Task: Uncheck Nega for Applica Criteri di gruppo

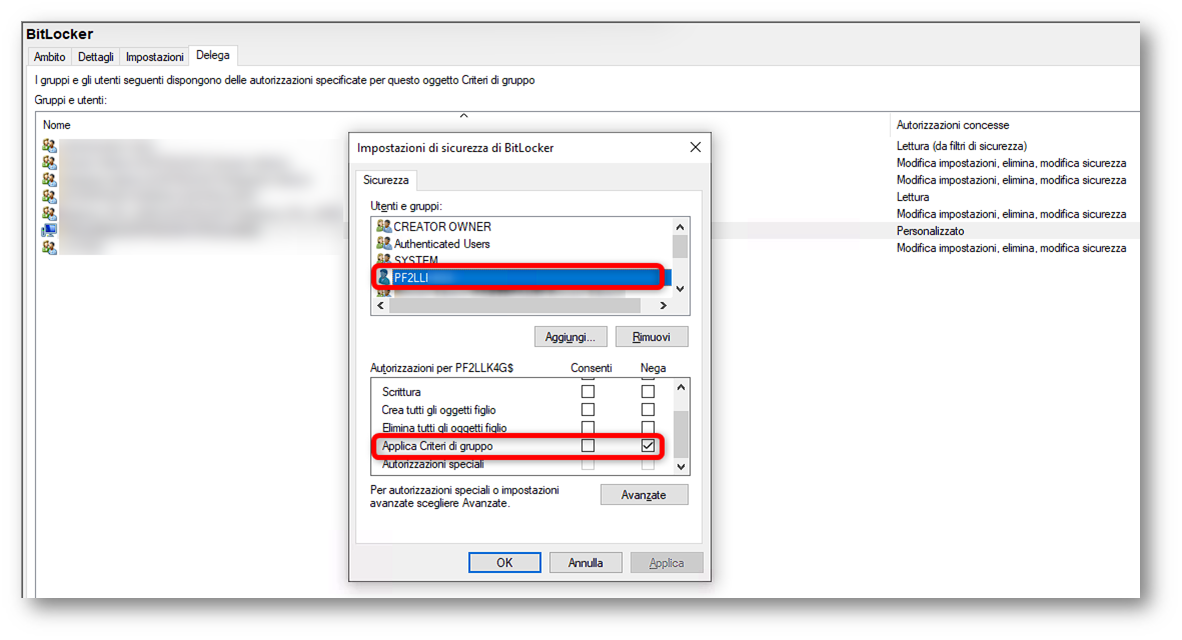Action: point(648,446)
